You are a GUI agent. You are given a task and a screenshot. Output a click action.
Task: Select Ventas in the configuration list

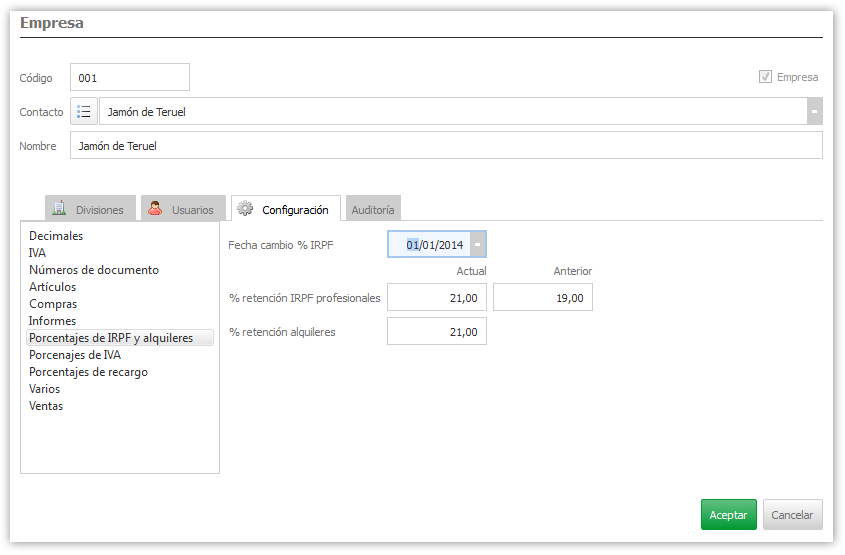(x=46, y=406)
